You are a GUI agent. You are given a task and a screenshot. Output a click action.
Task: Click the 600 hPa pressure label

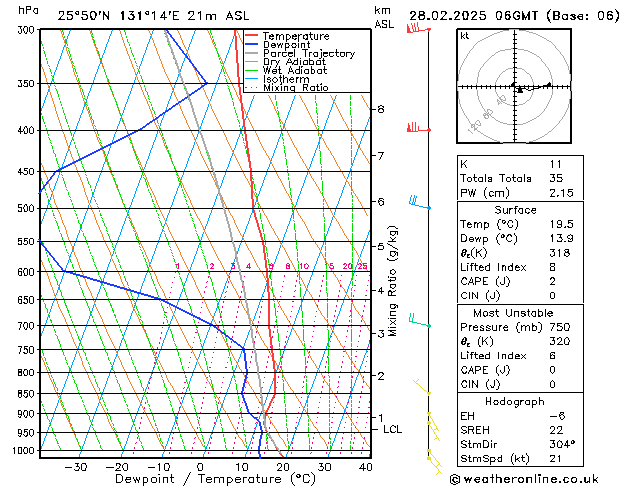pos(28,272)
